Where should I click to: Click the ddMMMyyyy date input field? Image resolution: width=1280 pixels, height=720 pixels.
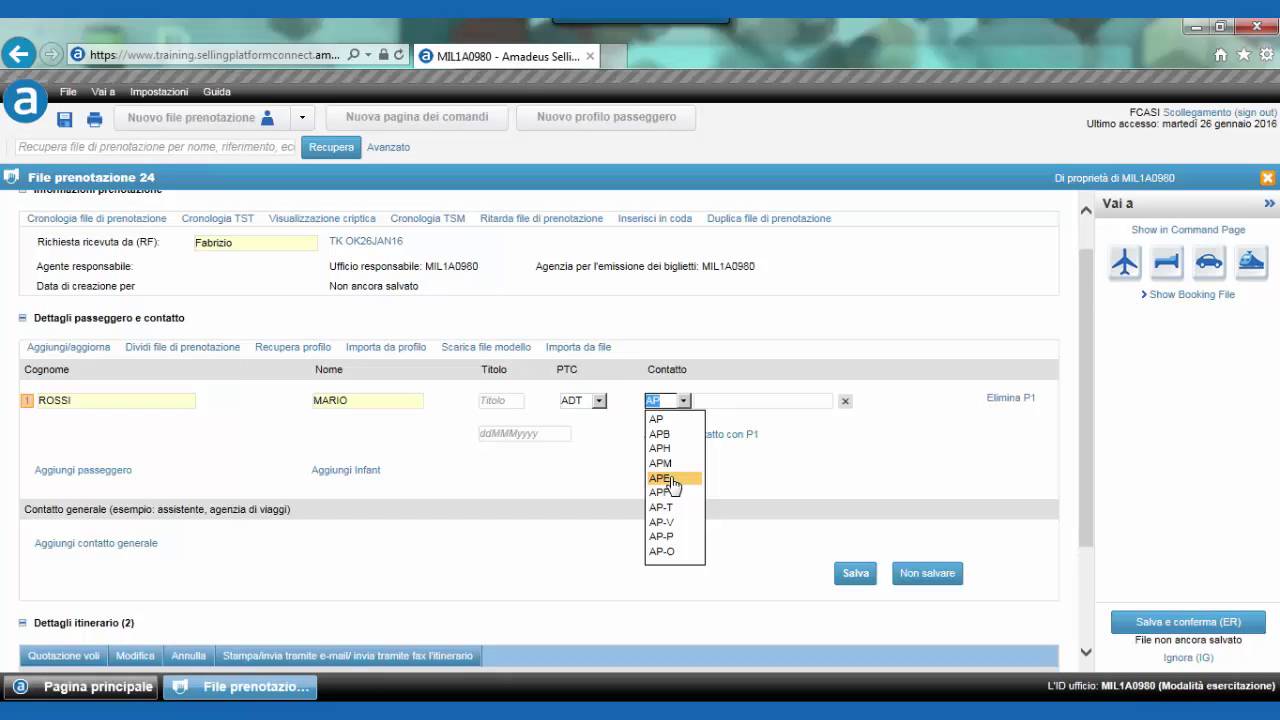(x=525, y=434)
